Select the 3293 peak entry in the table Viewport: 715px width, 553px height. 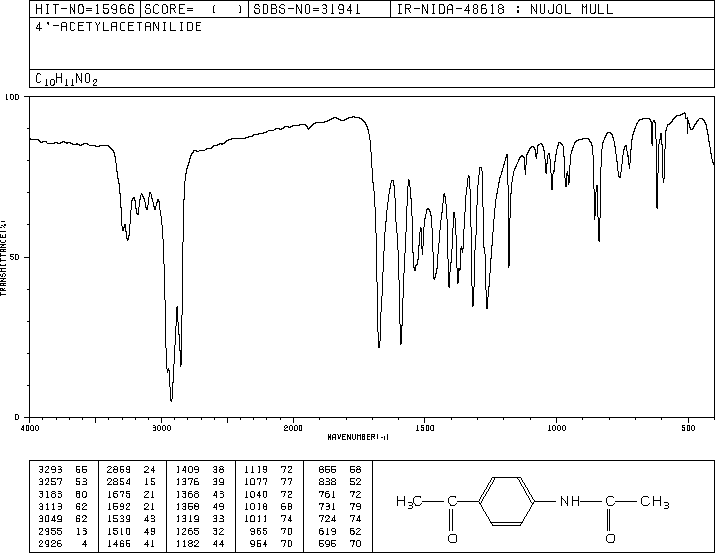click(63, 470)
